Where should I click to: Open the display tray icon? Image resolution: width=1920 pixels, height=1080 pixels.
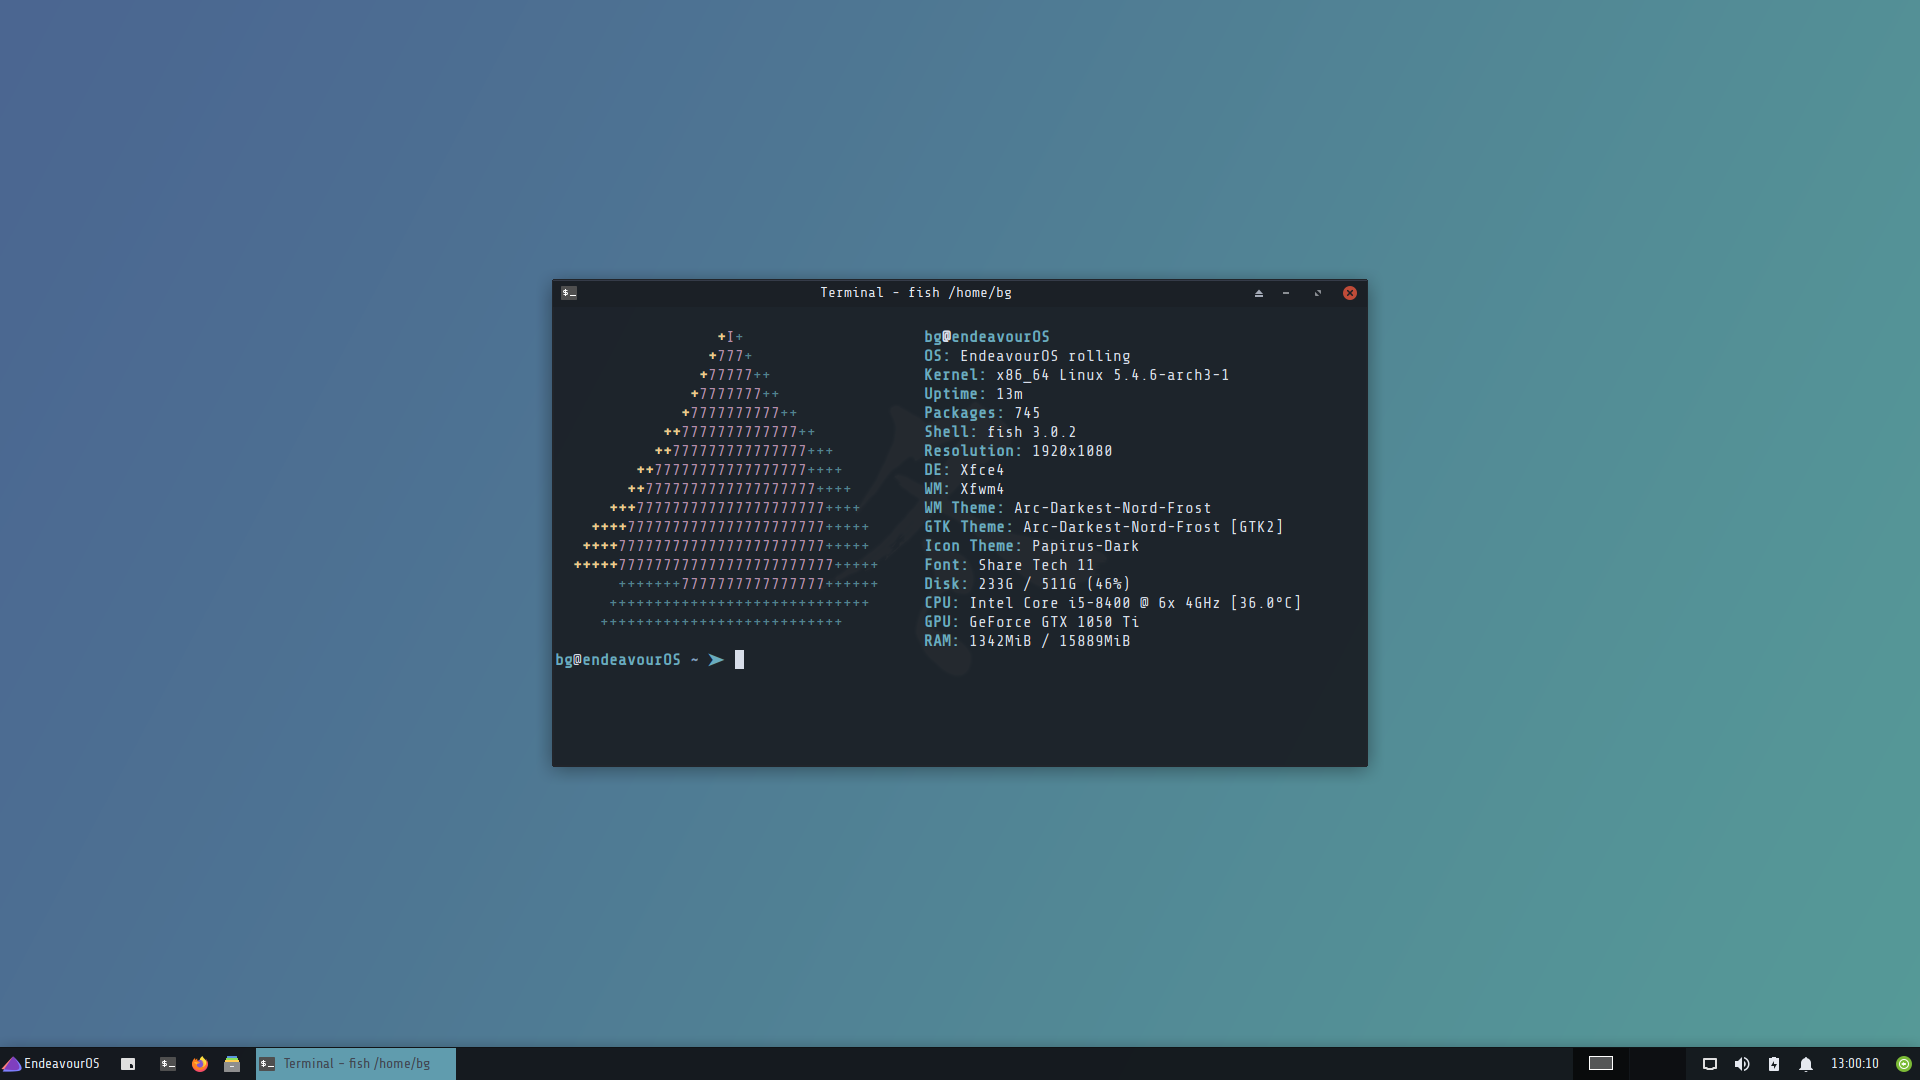pyautogui.click(x=1710, y=1064)
